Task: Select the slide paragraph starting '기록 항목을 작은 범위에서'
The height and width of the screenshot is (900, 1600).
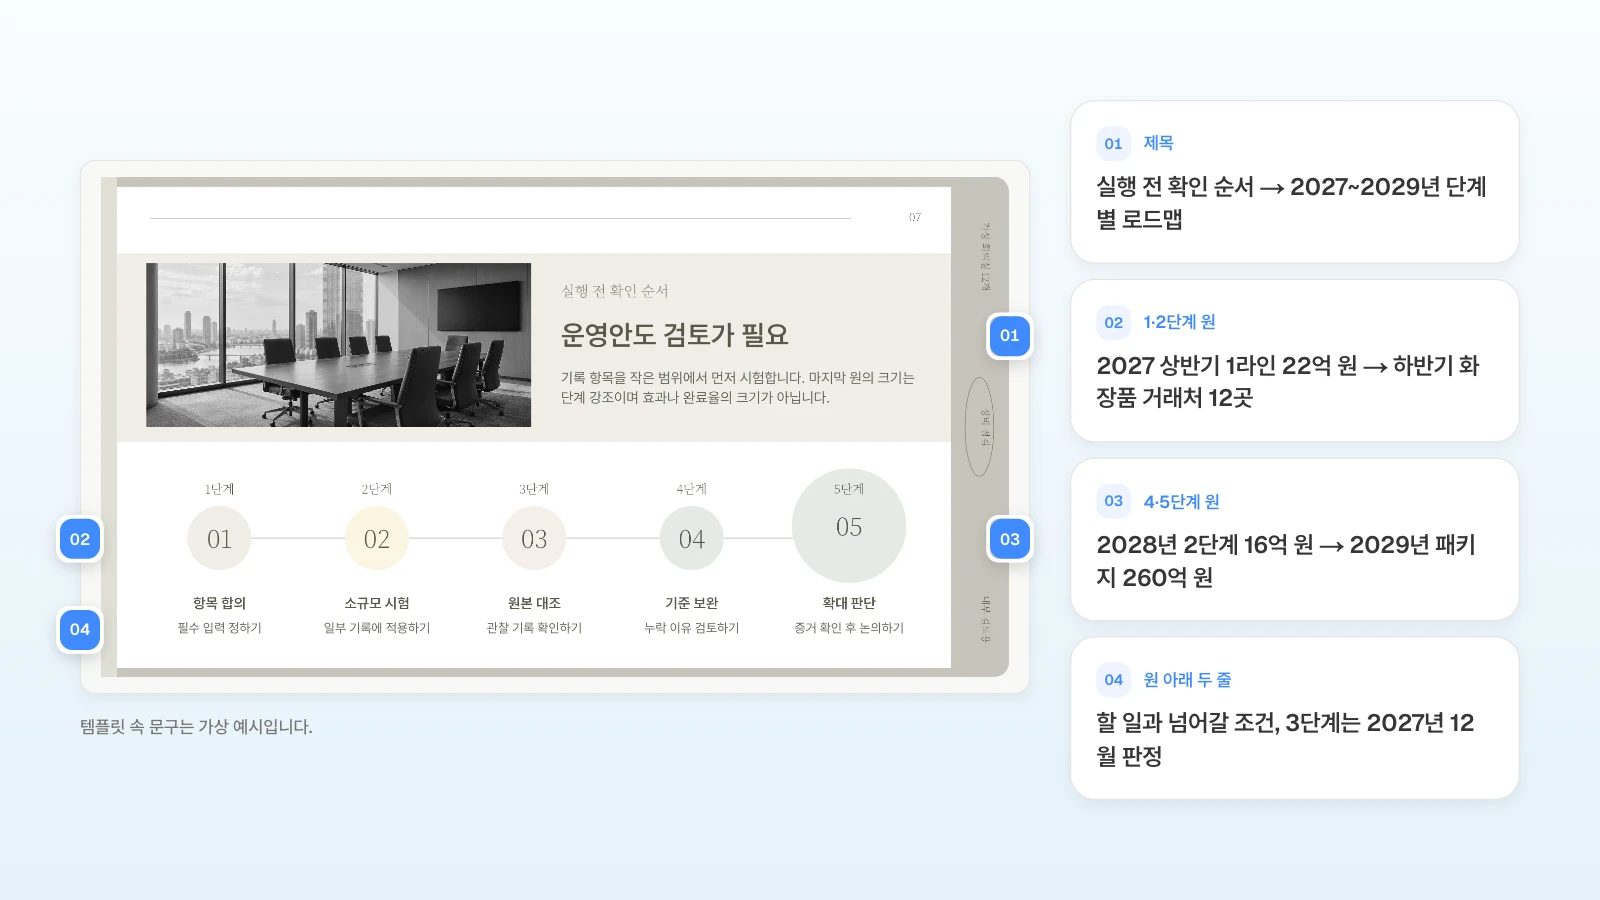Action: click(x=738, y=387)
